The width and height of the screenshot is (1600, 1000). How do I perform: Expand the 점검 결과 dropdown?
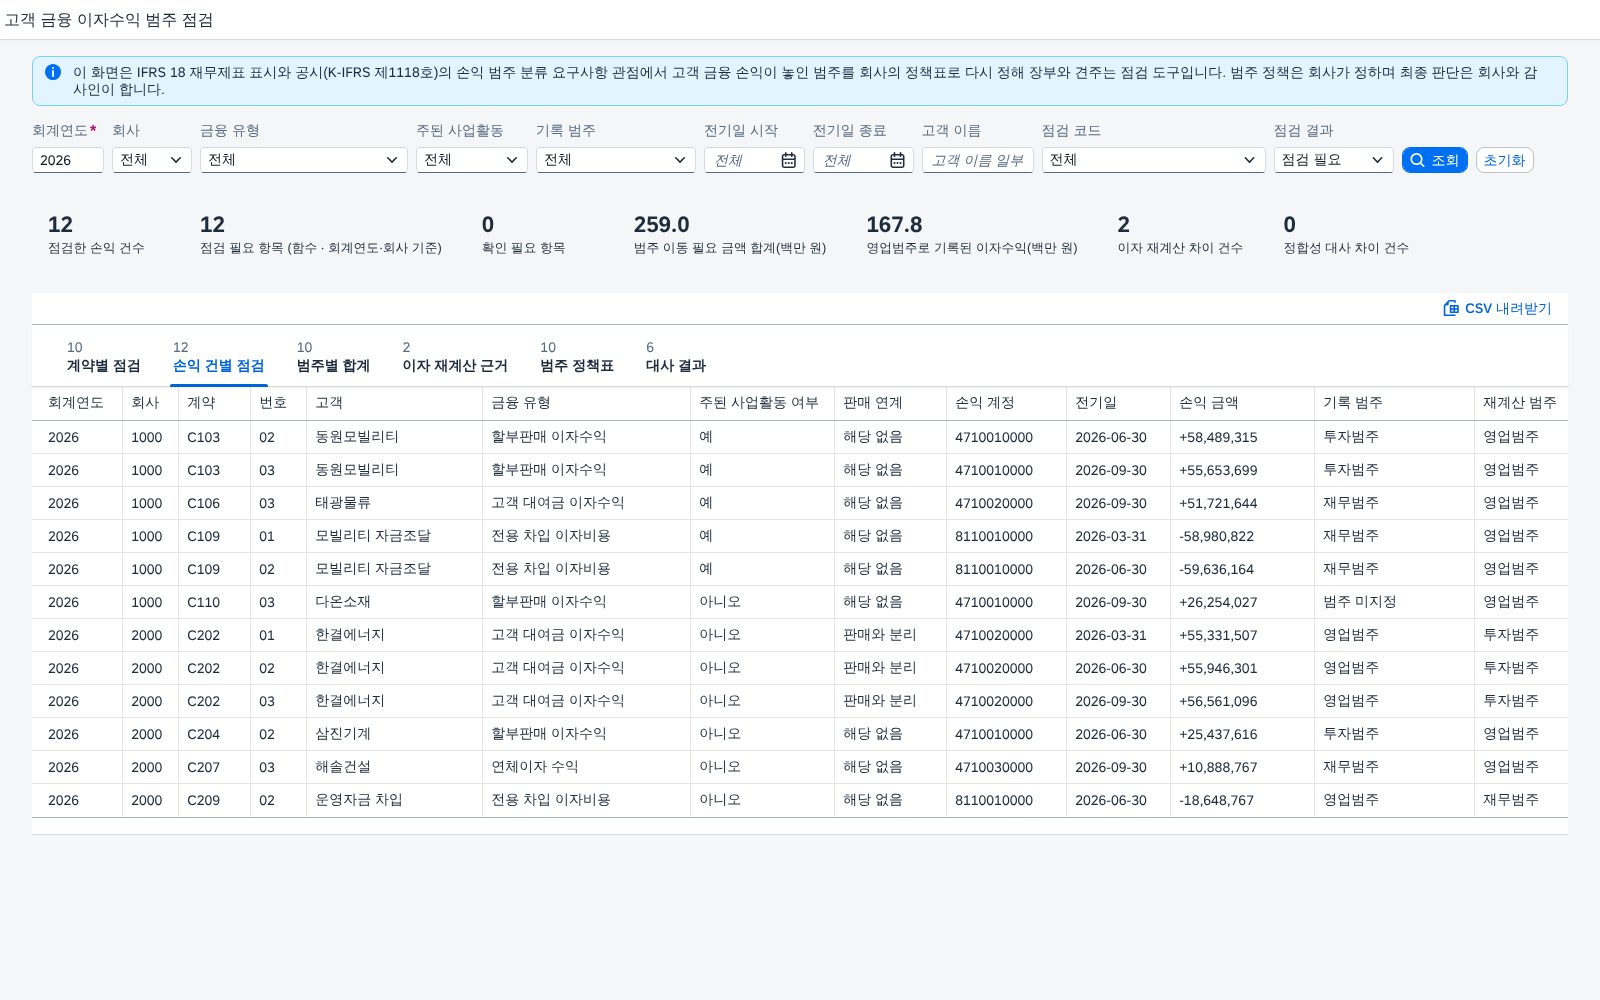tap(1333, 160)
